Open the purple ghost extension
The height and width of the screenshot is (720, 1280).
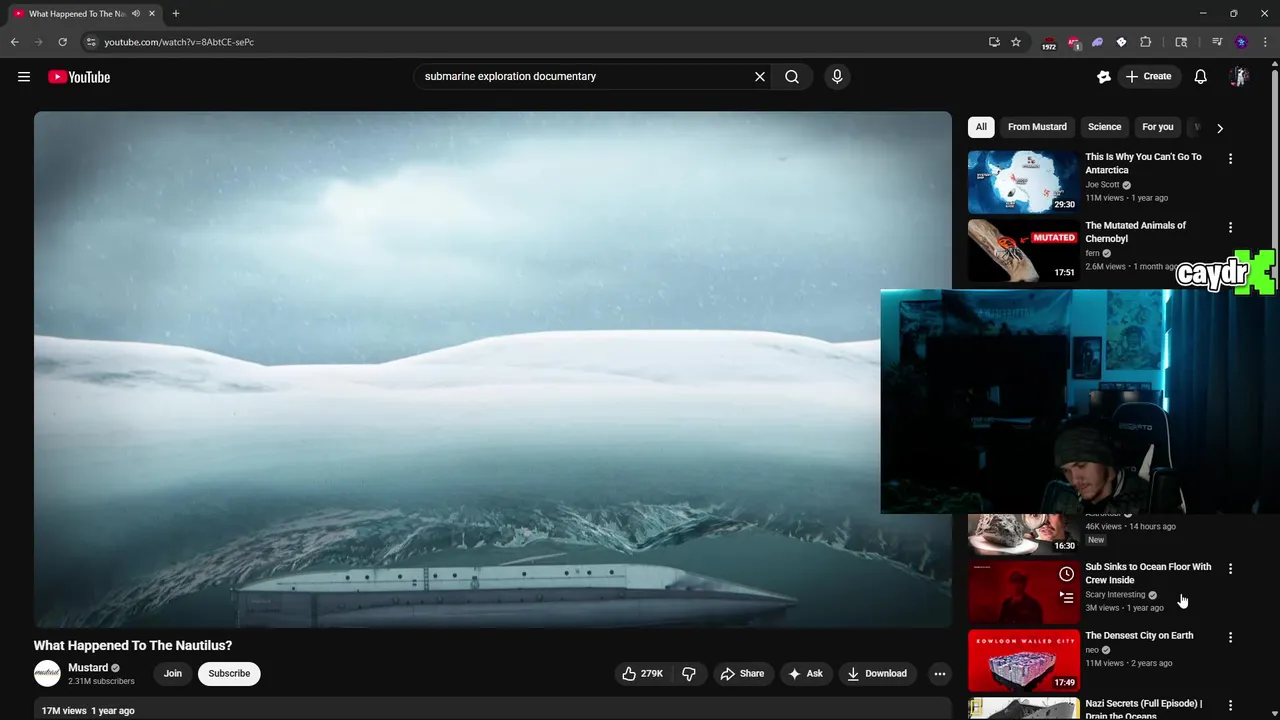tap(1097, 42)
